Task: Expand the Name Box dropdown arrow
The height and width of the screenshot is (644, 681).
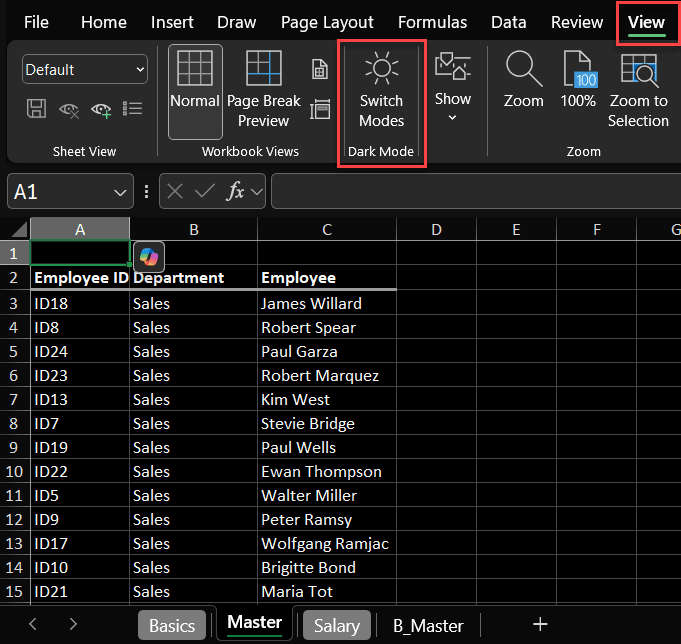Action: coord(120,192)
